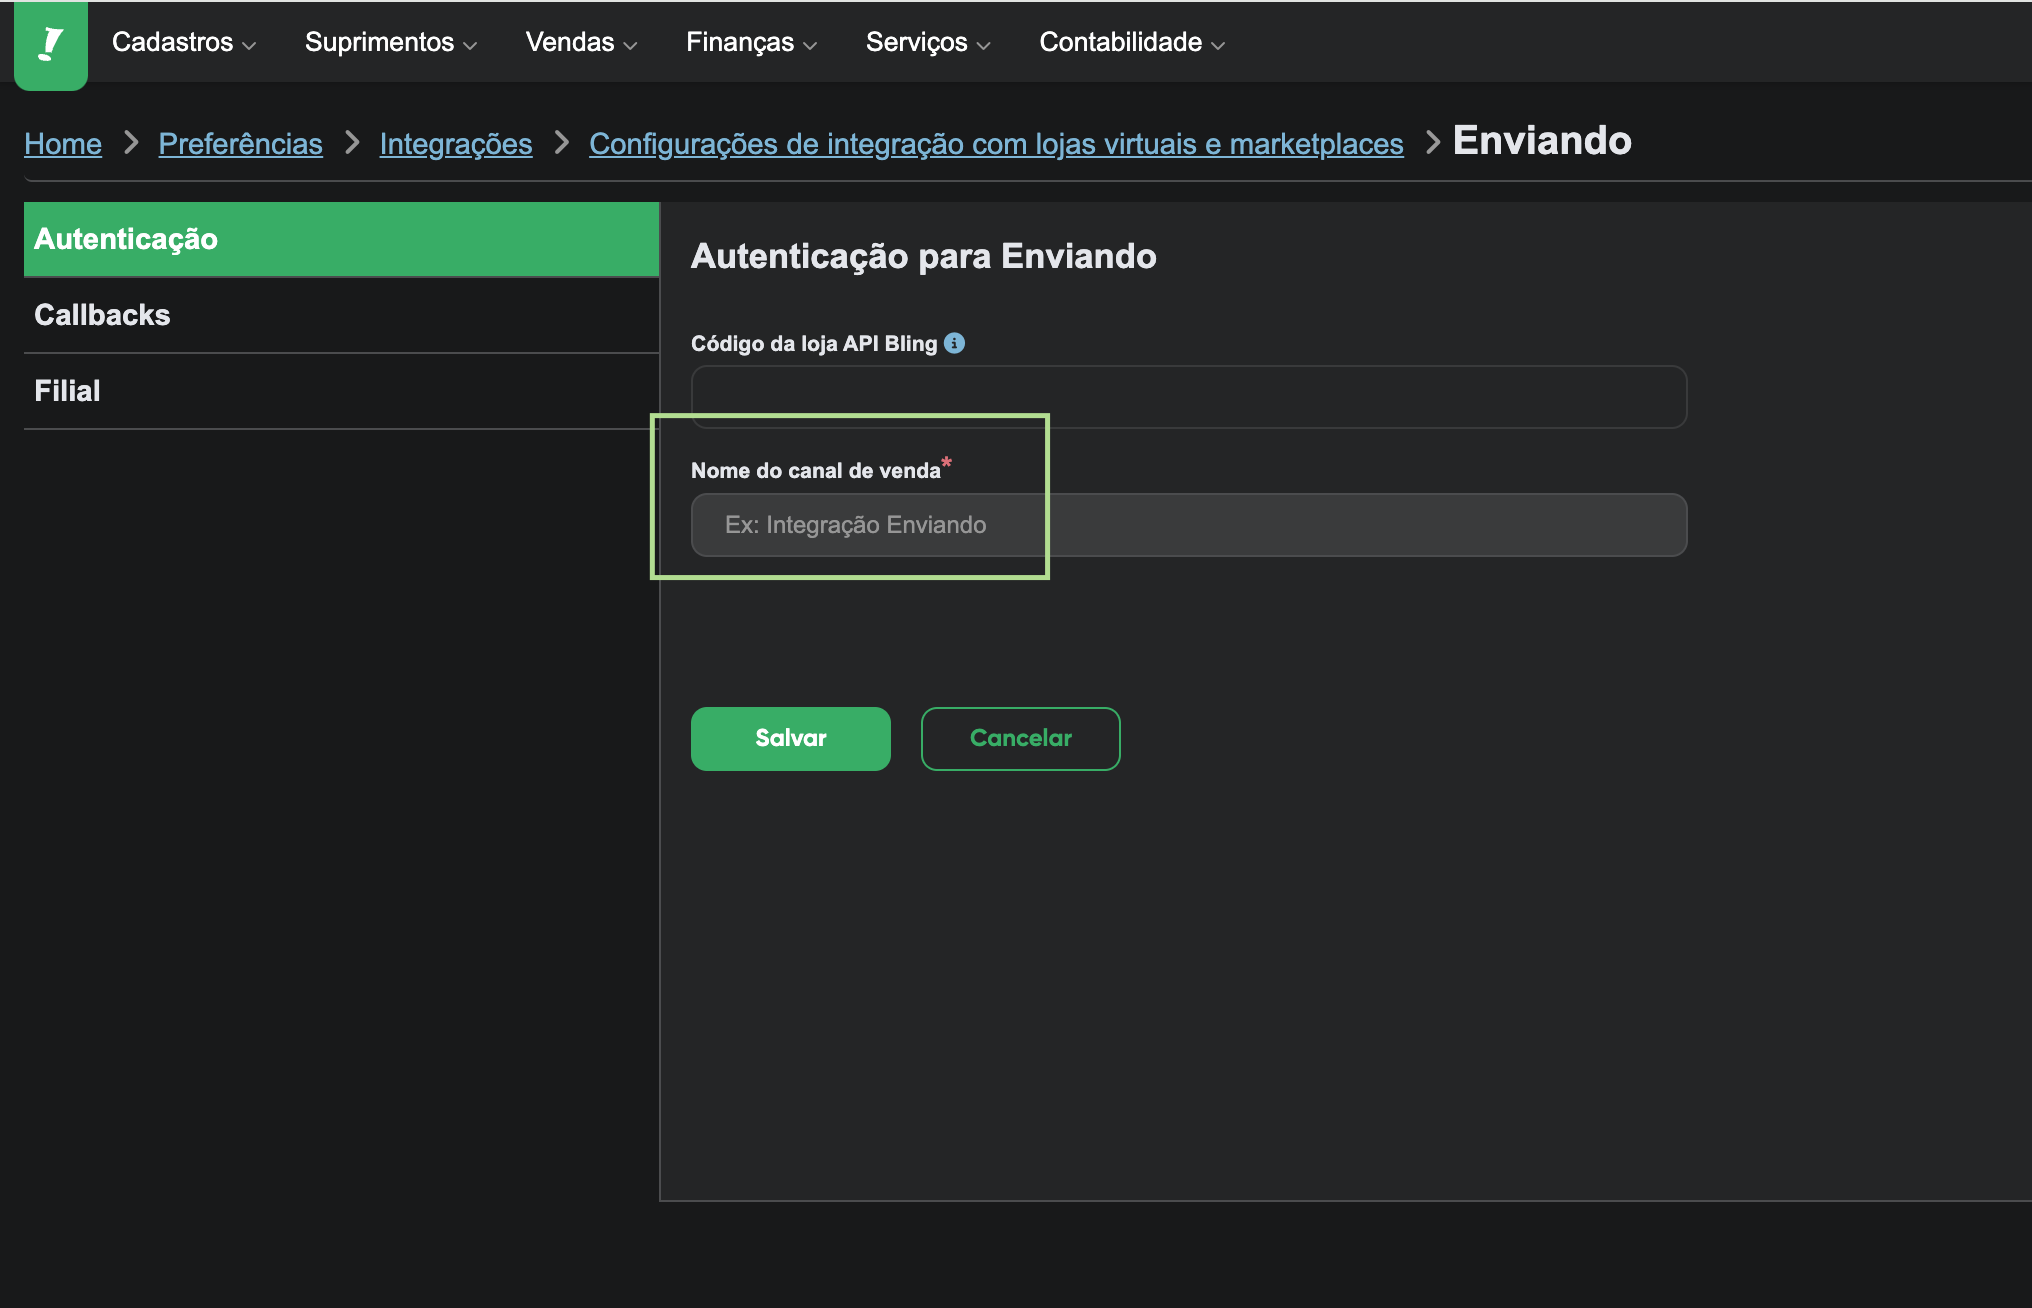
Task: Open the Cadastros dropdown menu
Action: point(184,42)
